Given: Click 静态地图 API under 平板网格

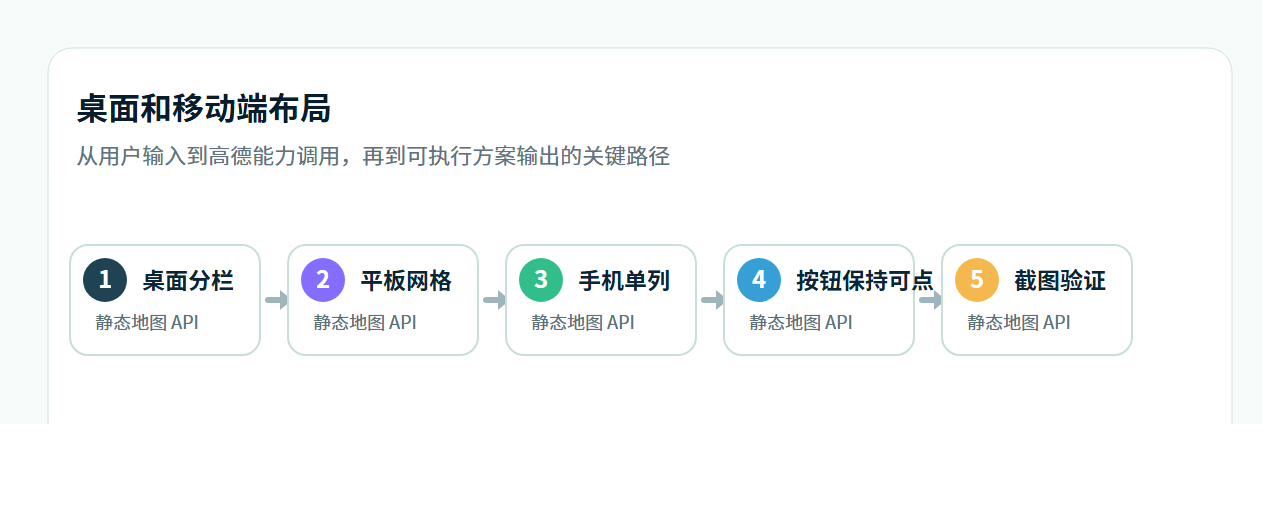Looking at the screenshot, I should [365, 323].
